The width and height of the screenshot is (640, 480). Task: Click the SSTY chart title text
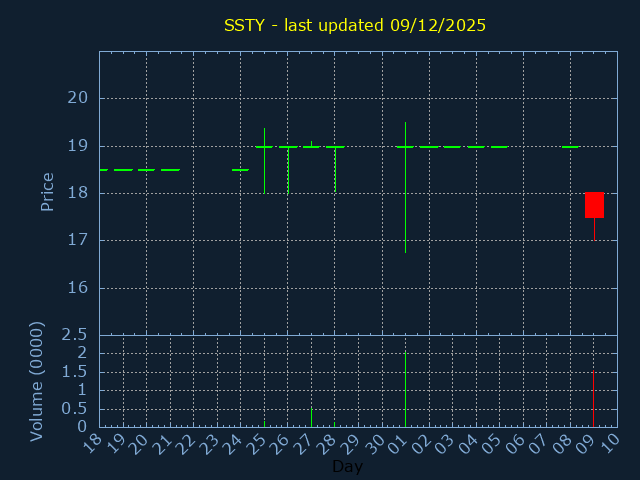pyautogui.click(x=354, y=25)
